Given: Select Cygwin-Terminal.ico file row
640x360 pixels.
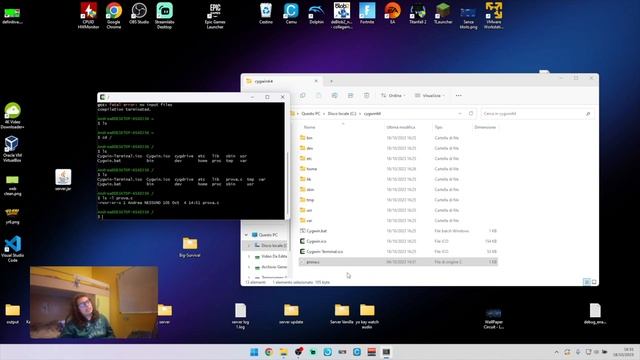Looking at the screenshot, I should point(398,252).
